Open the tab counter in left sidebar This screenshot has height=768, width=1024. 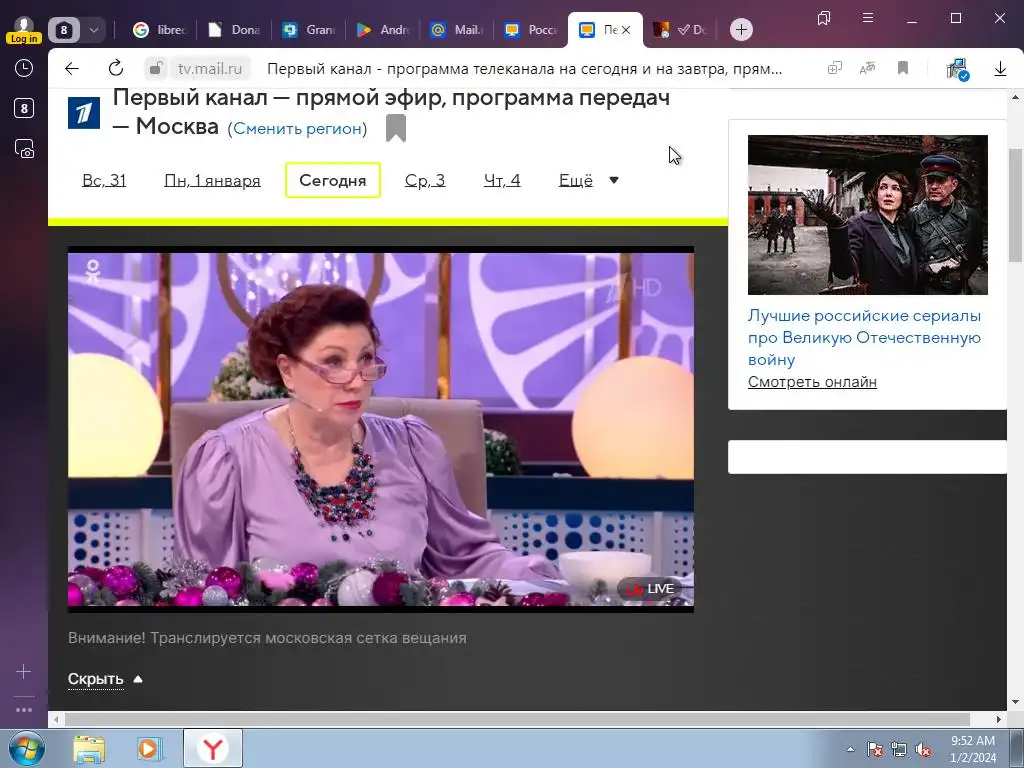24,108
